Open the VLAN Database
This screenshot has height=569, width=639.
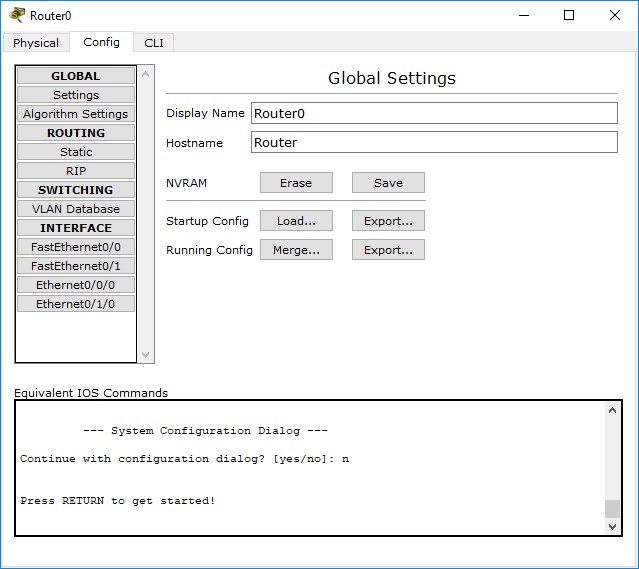click(76, 209)
